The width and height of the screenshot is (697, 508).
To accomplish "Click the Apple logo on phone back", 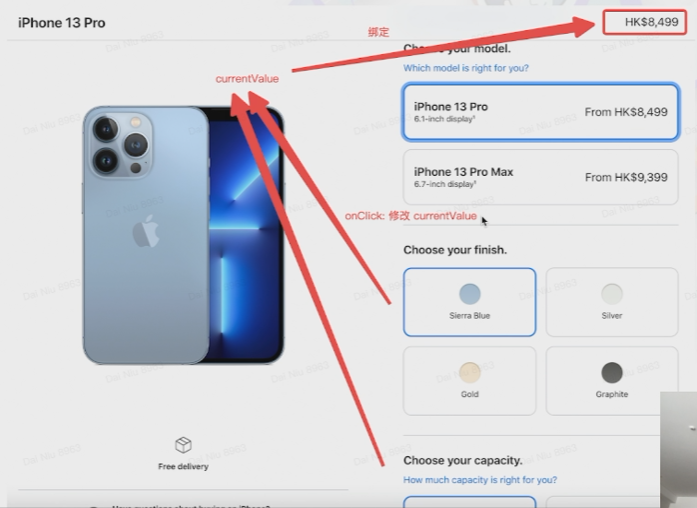I will coord(146,231).
